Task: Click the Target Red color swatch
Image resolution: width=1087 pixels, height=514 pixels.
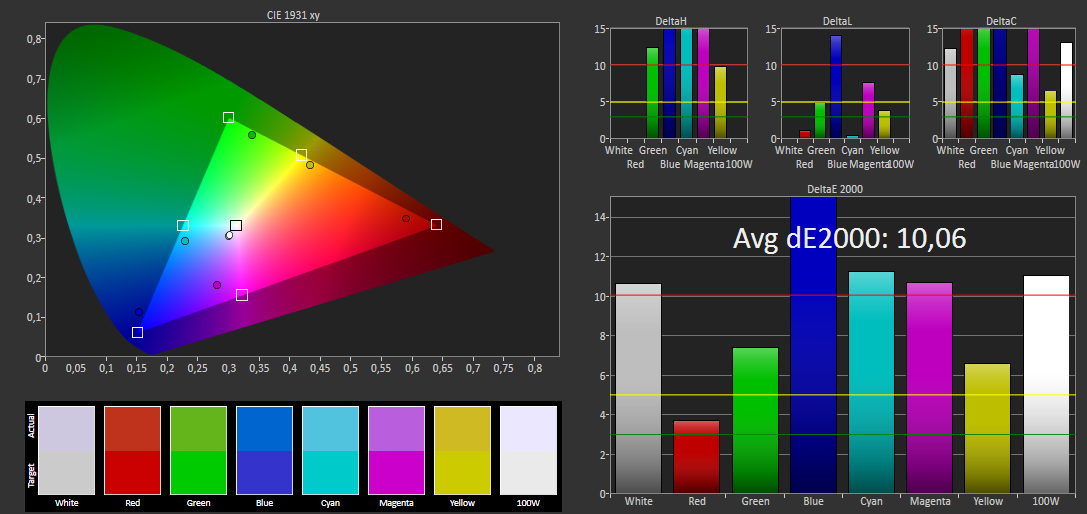Action: point(132,473)
